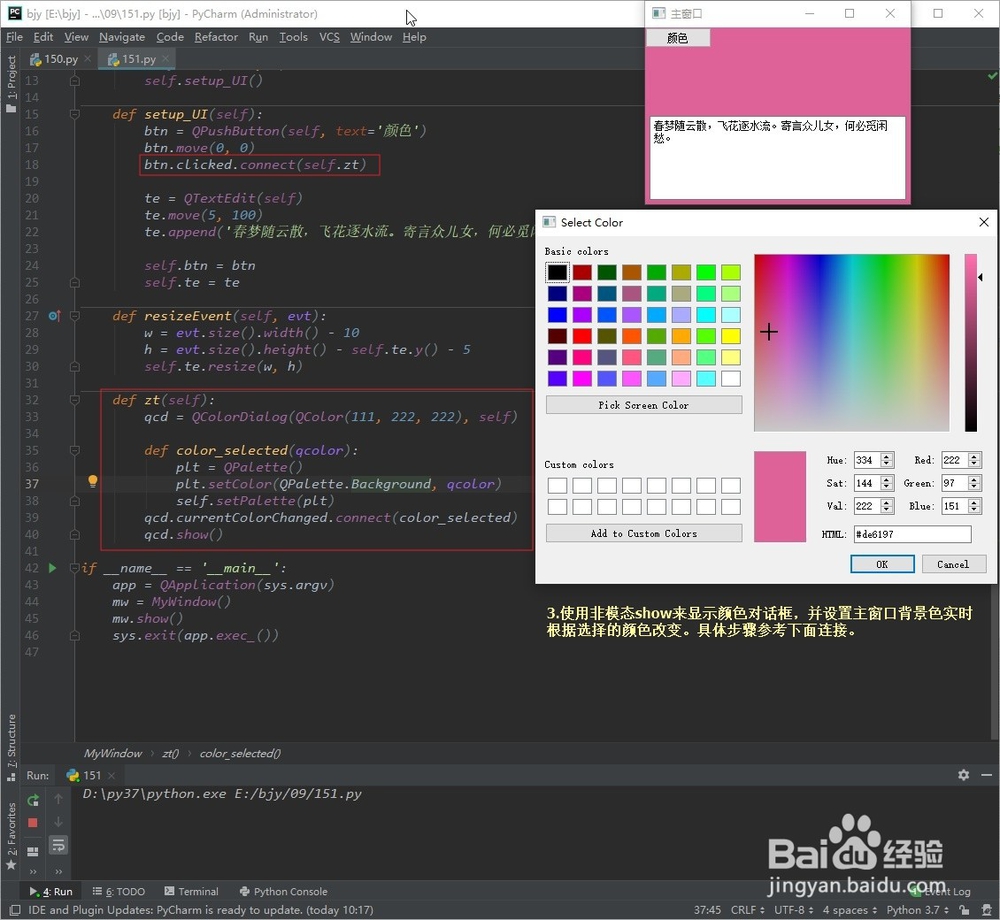Click the Green spinbox stepper arrows
Viewport: 1000px width, 920px height.
[x=974, y=483]
